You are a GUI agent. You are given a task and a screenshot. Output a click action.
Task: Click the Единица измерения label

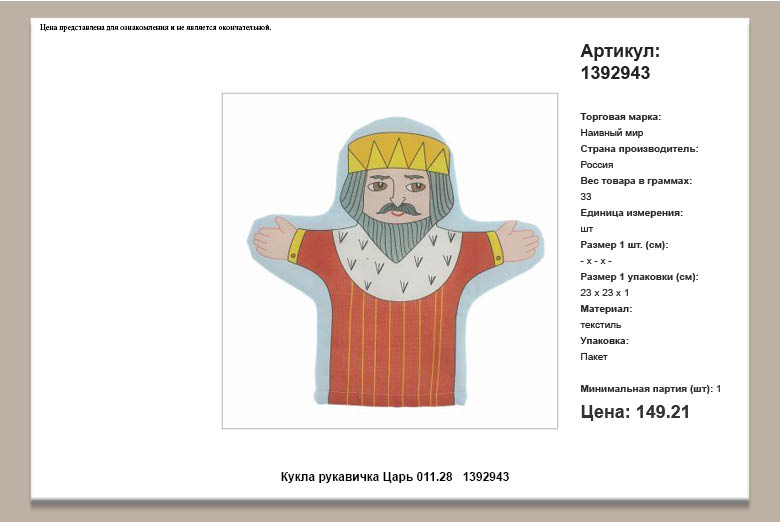coord(631,213)
